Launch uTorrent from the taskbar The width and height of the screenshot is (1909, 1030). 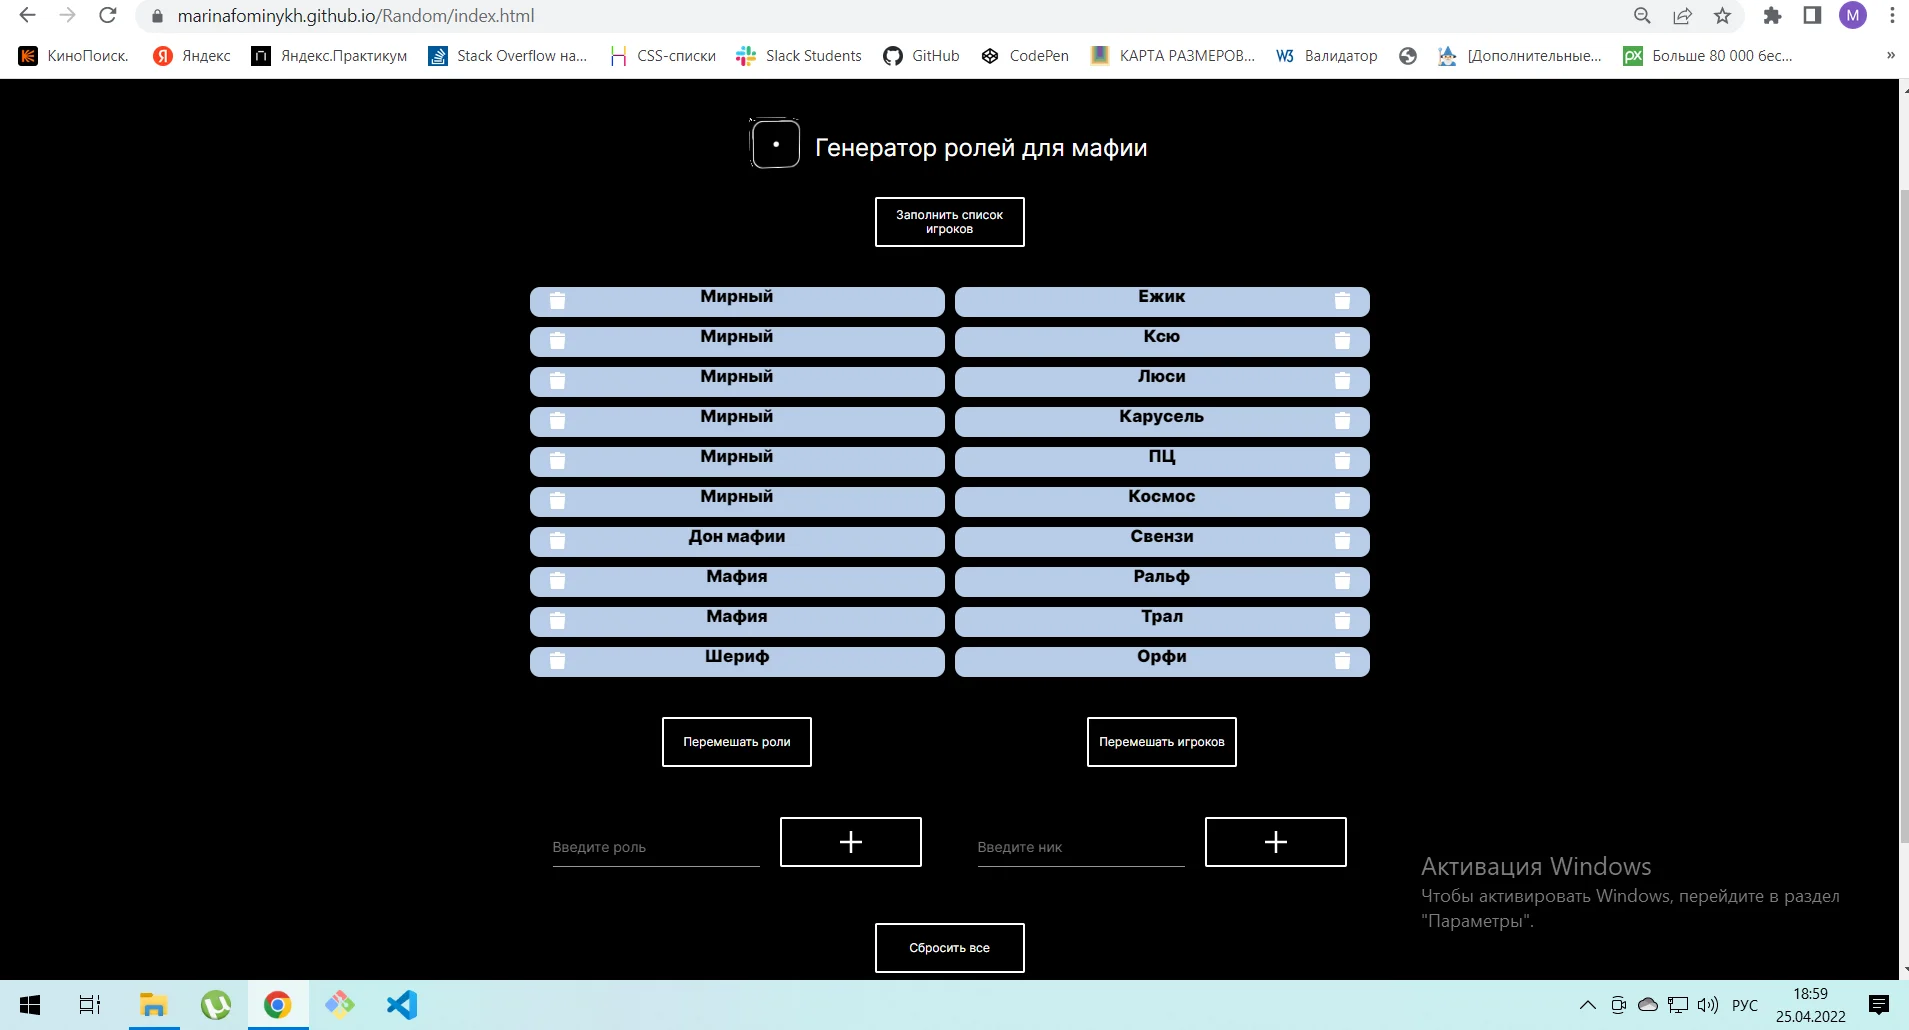pyautogui.click(x=216, y=1005)
